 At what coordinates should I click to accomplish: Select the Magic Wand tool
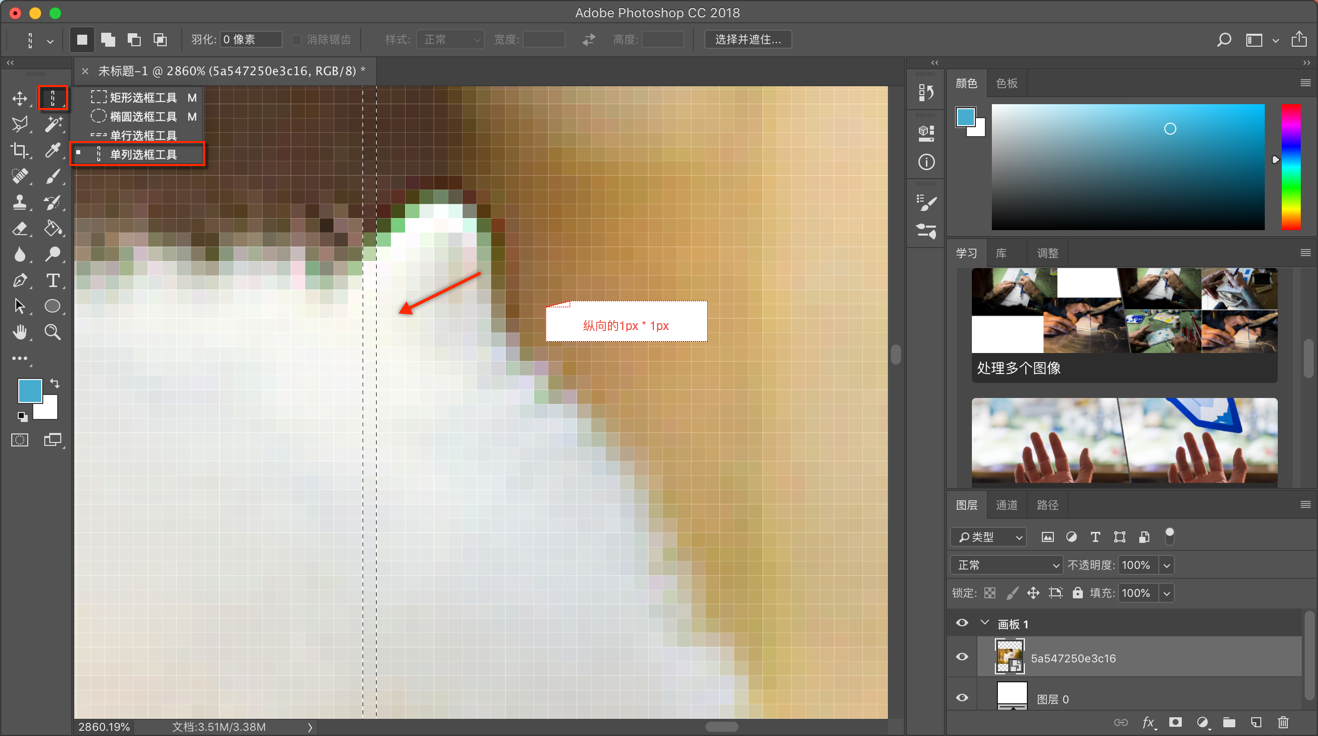pyautogui.click(x=53, y=124)
